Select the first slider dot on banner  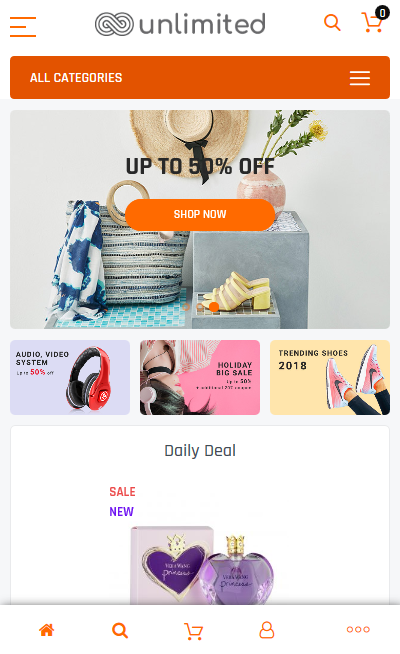[x=186, y=307]
